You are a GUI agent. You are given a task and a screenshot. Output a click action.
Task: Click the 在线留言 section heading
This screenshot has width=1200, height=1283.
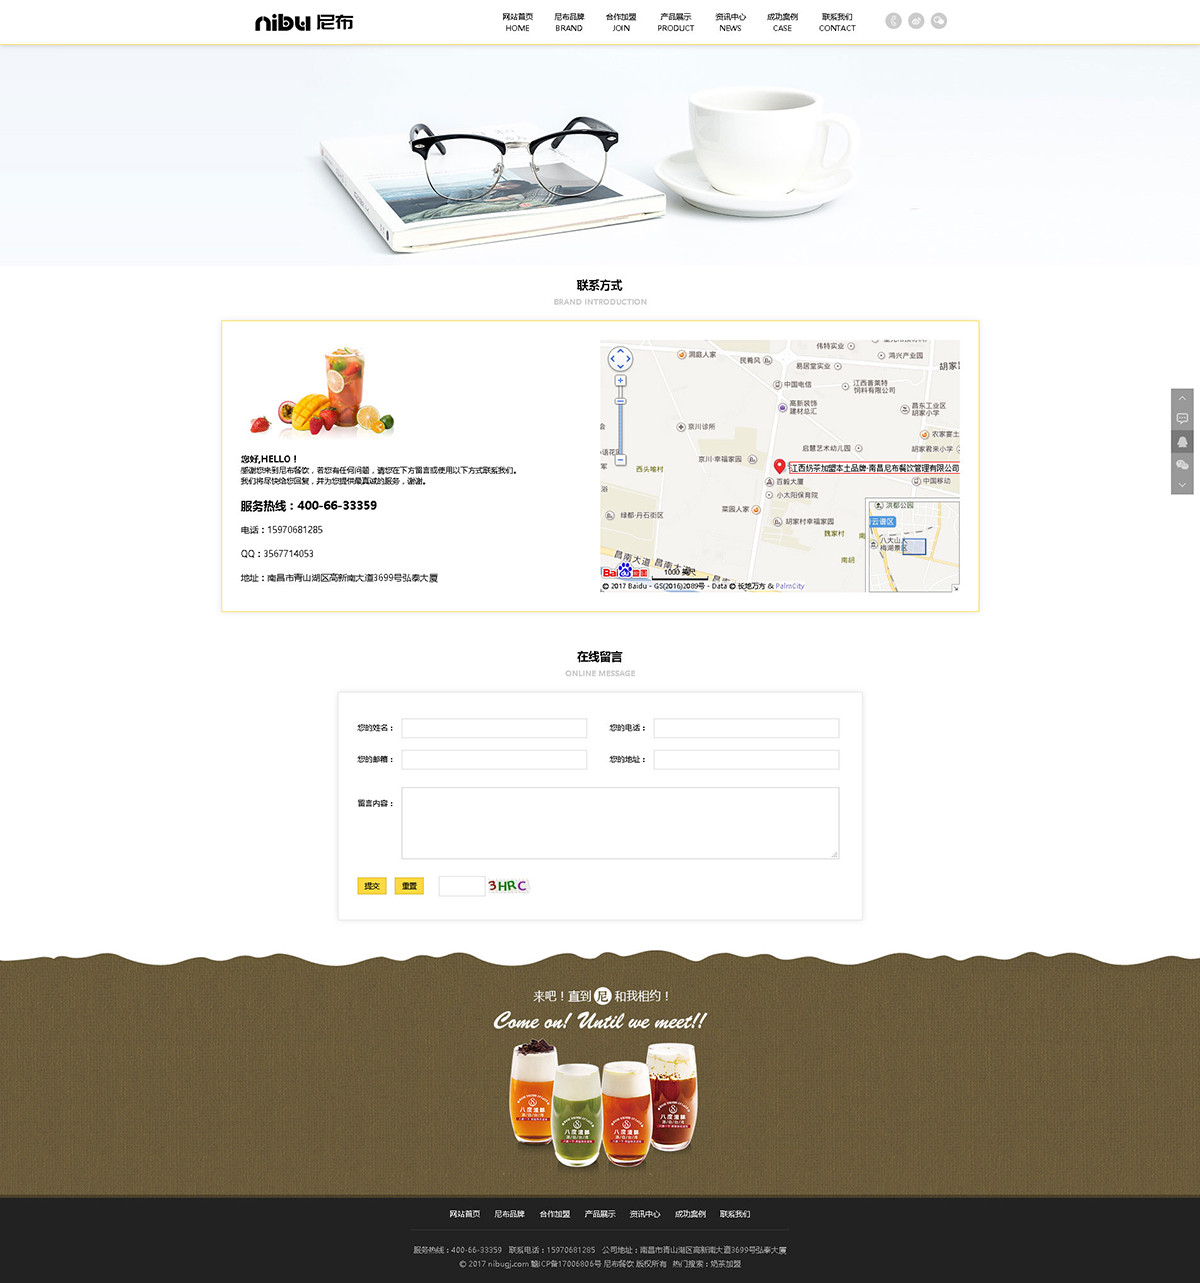[600, 657]
